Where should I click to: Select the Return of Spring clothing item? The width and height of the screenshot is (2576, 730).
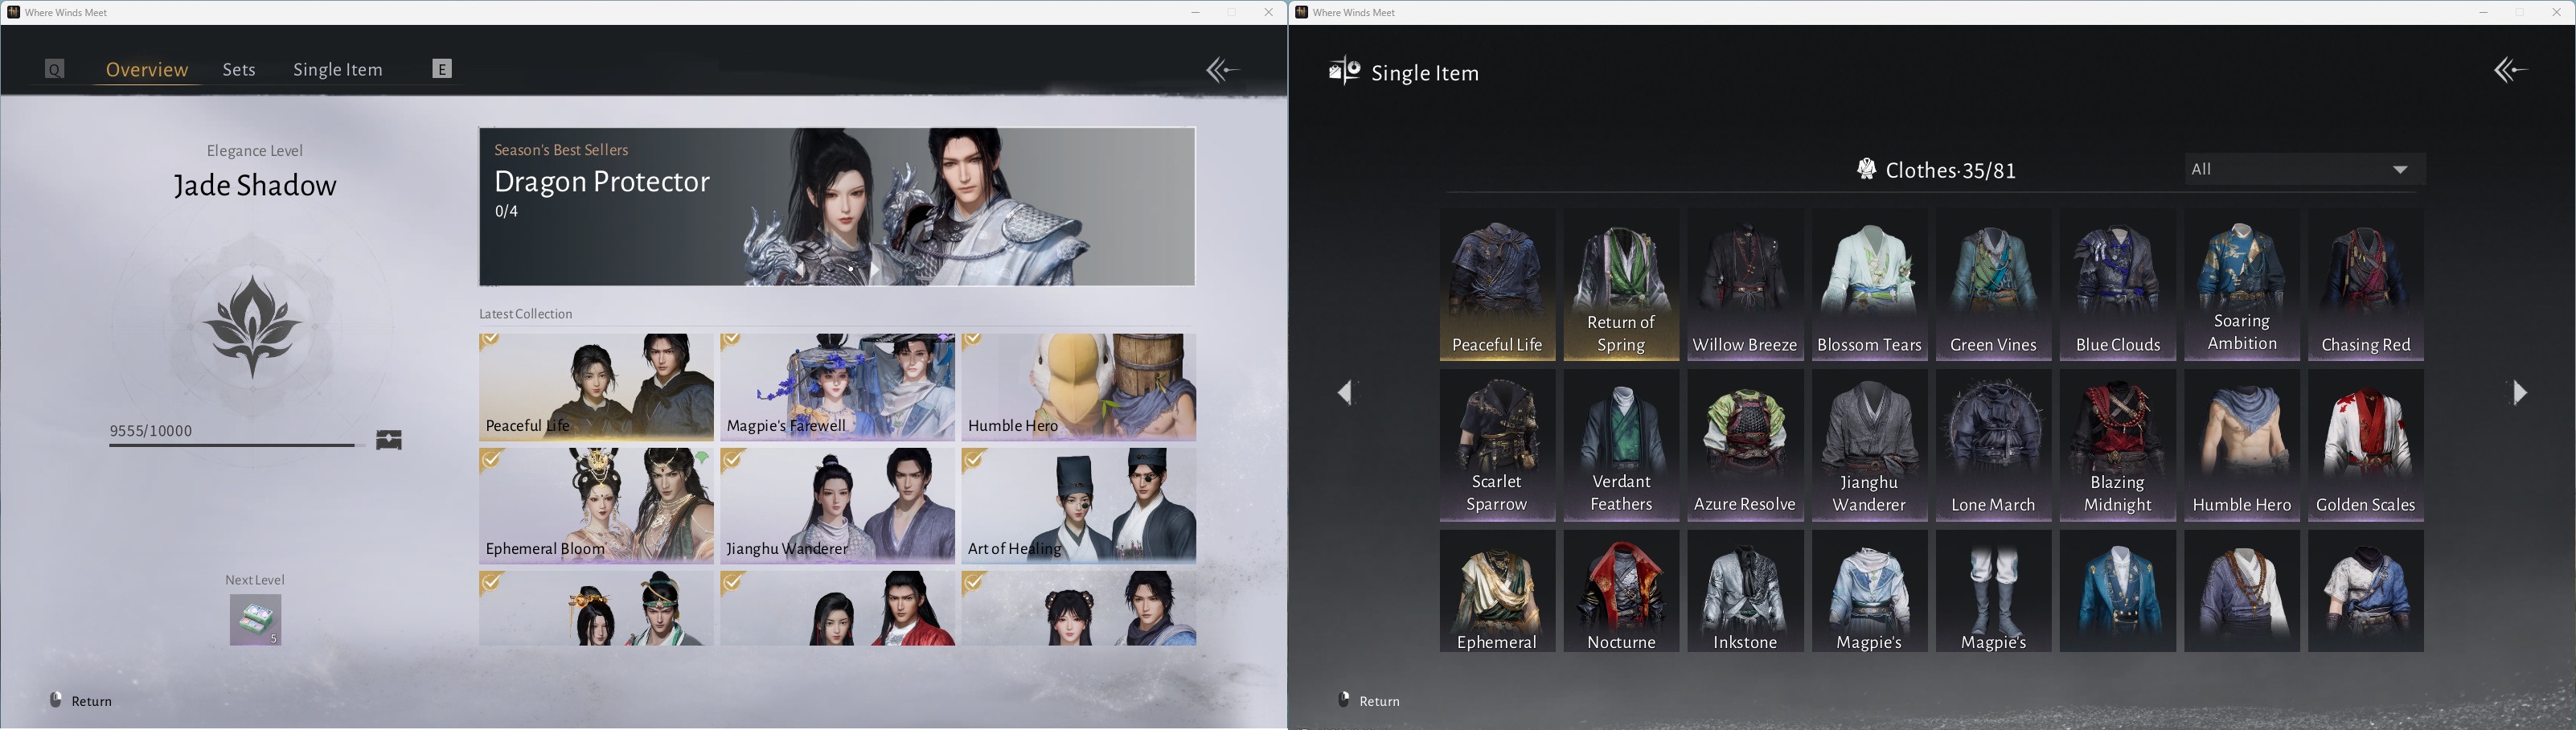[1621, 285]
